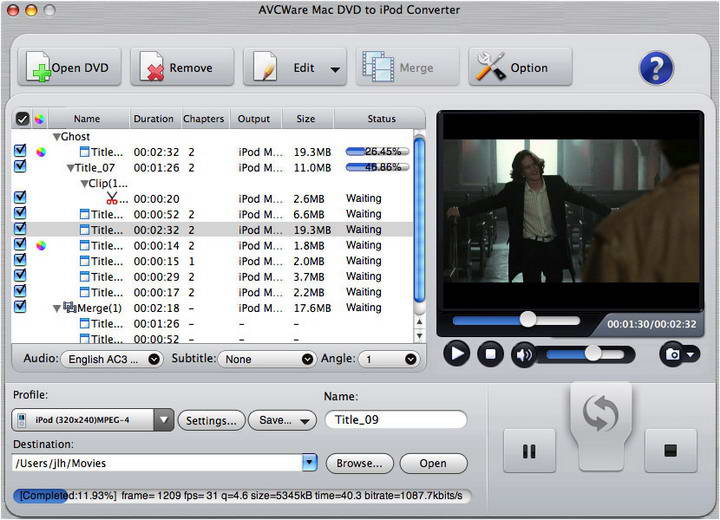The image size is (720, 520).
Task: Click the video preview seek slider
Action: (516, 320)
